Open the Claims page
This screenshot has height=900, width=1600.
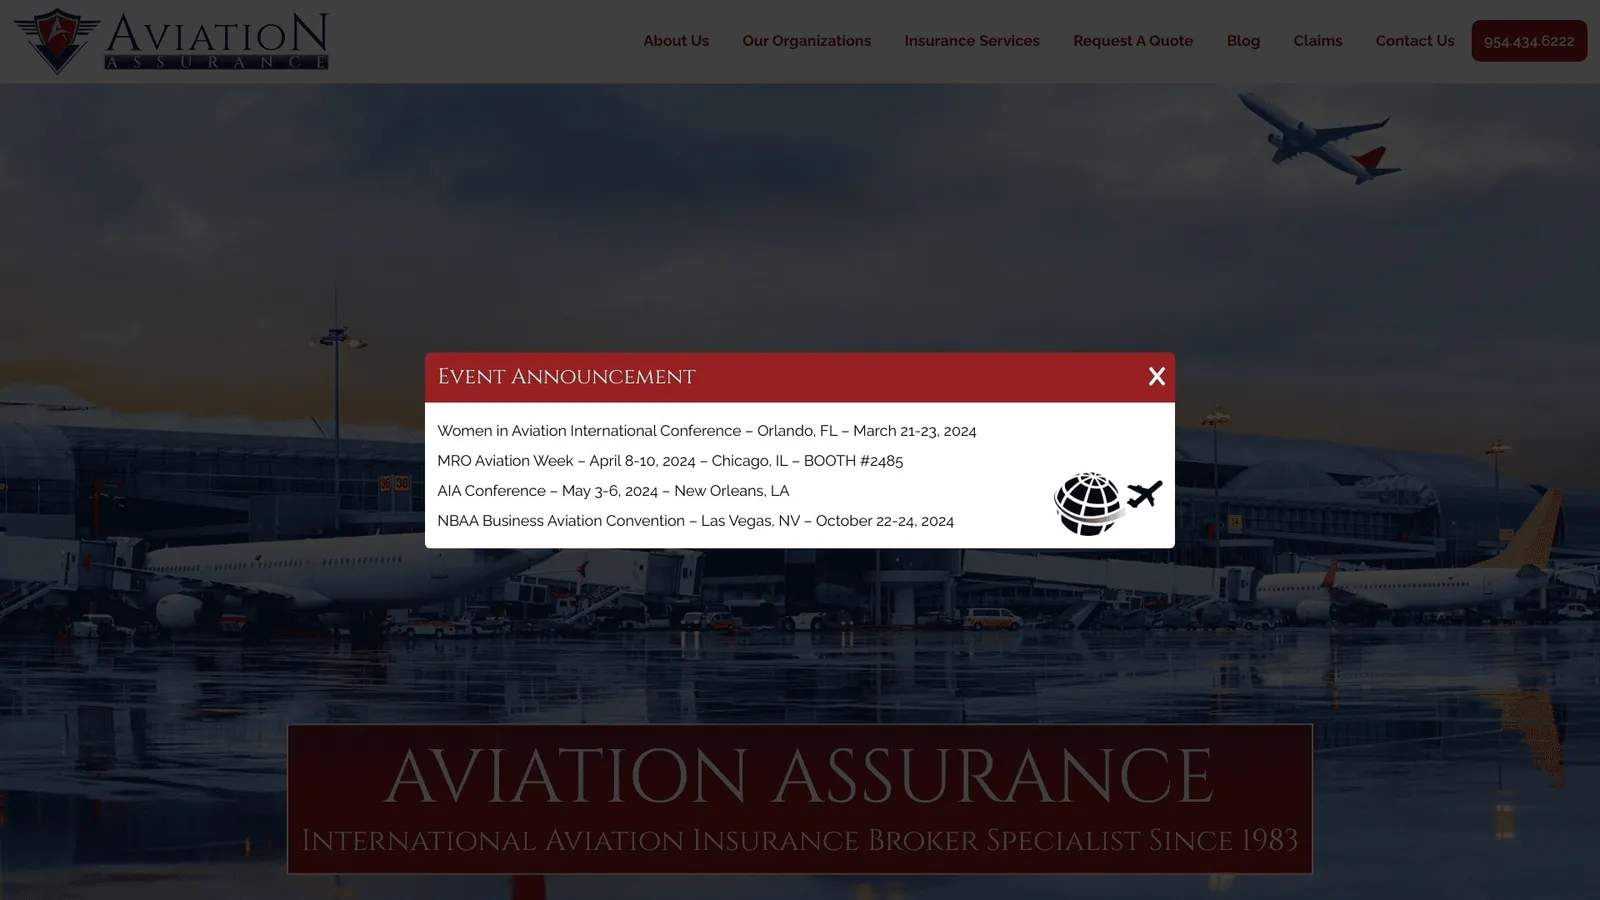tap(1318, 41)
